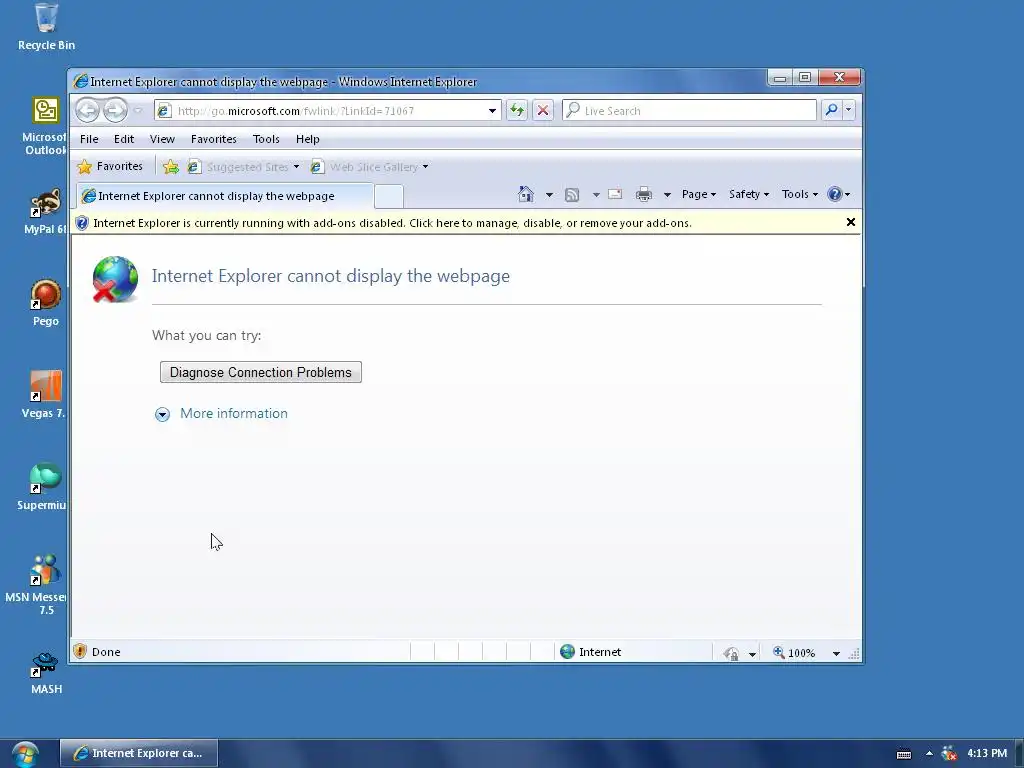The height and width of the screenshot is (768, 1024).
Task: Click Add to Favorites Bar star icon
Action: [x=170, y=167]
